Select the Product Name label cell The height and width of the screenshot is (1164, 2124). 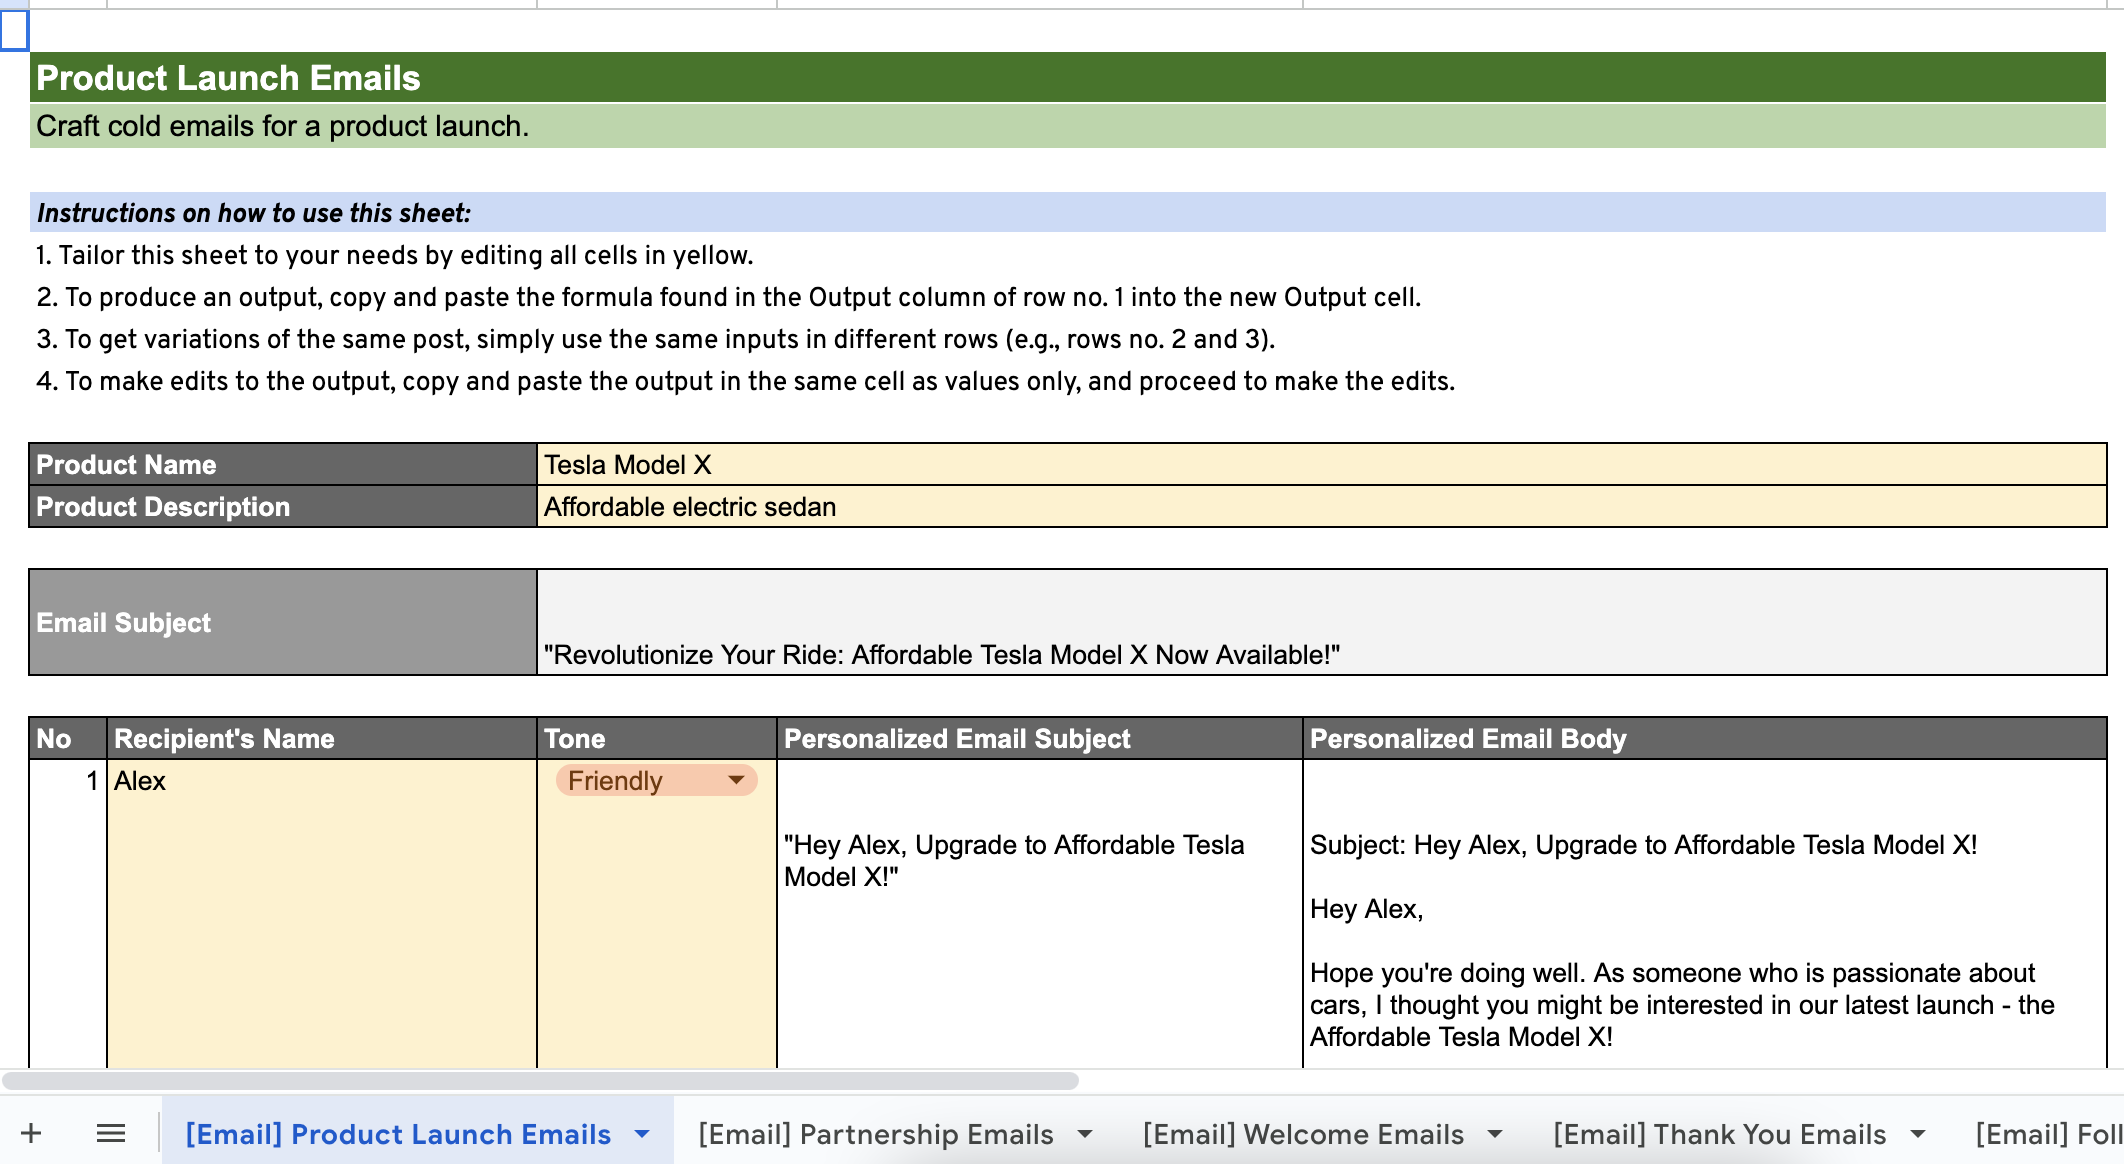tap(283, 464)
